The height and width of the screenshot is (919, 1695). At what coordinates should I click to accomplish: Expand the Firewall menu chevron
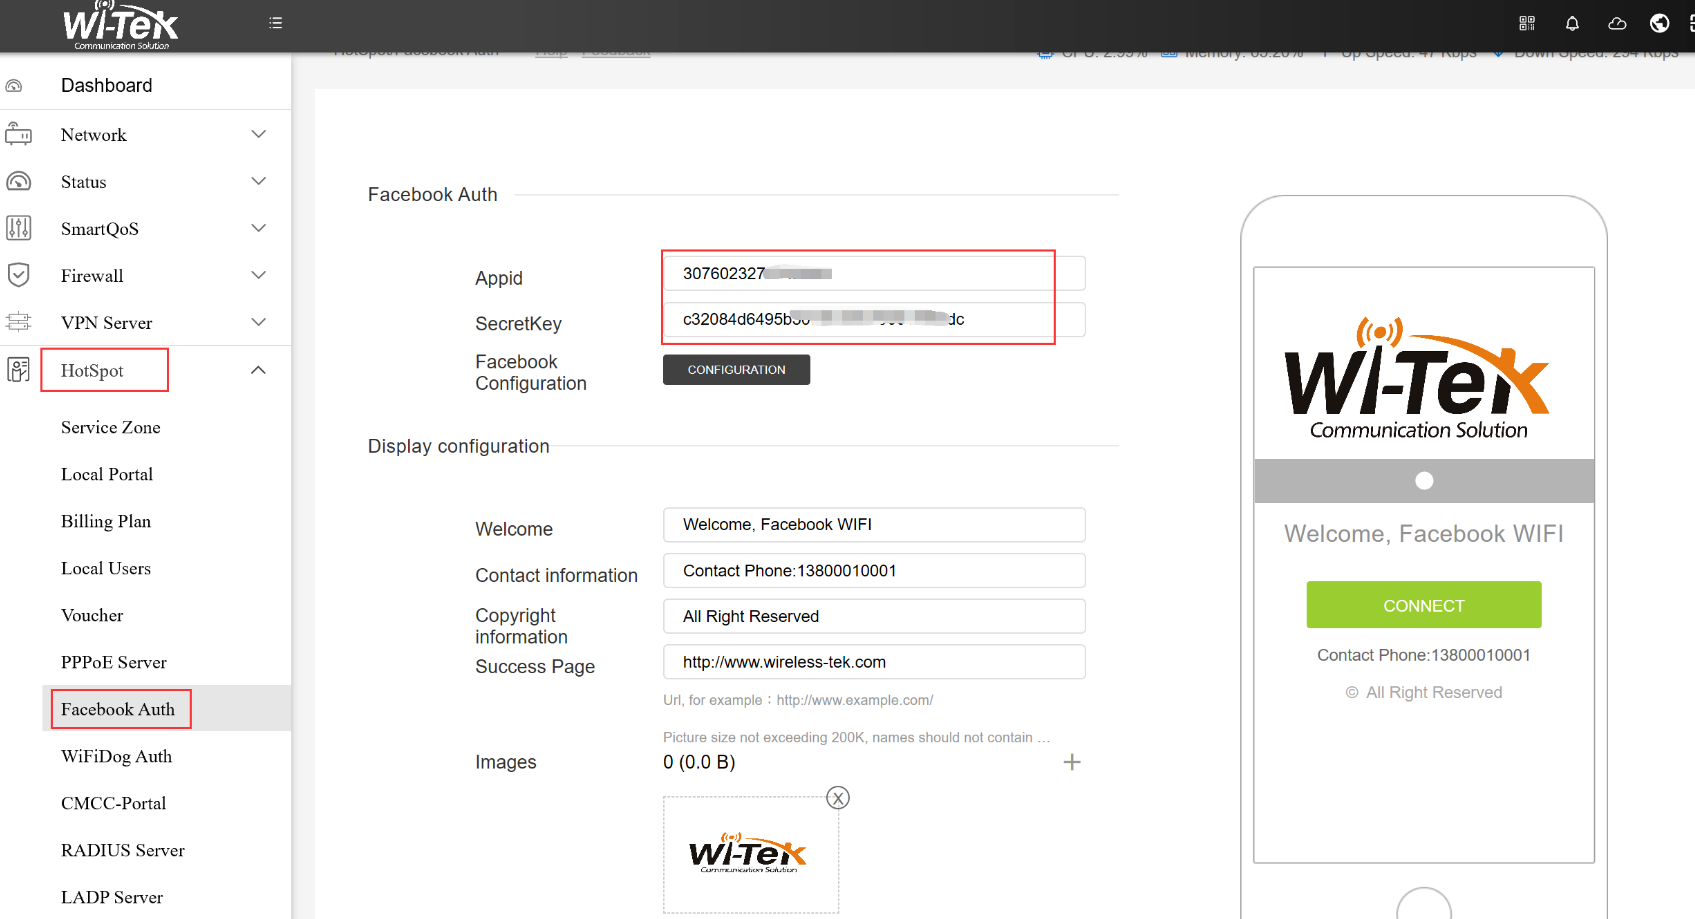(x=259, y=275)
